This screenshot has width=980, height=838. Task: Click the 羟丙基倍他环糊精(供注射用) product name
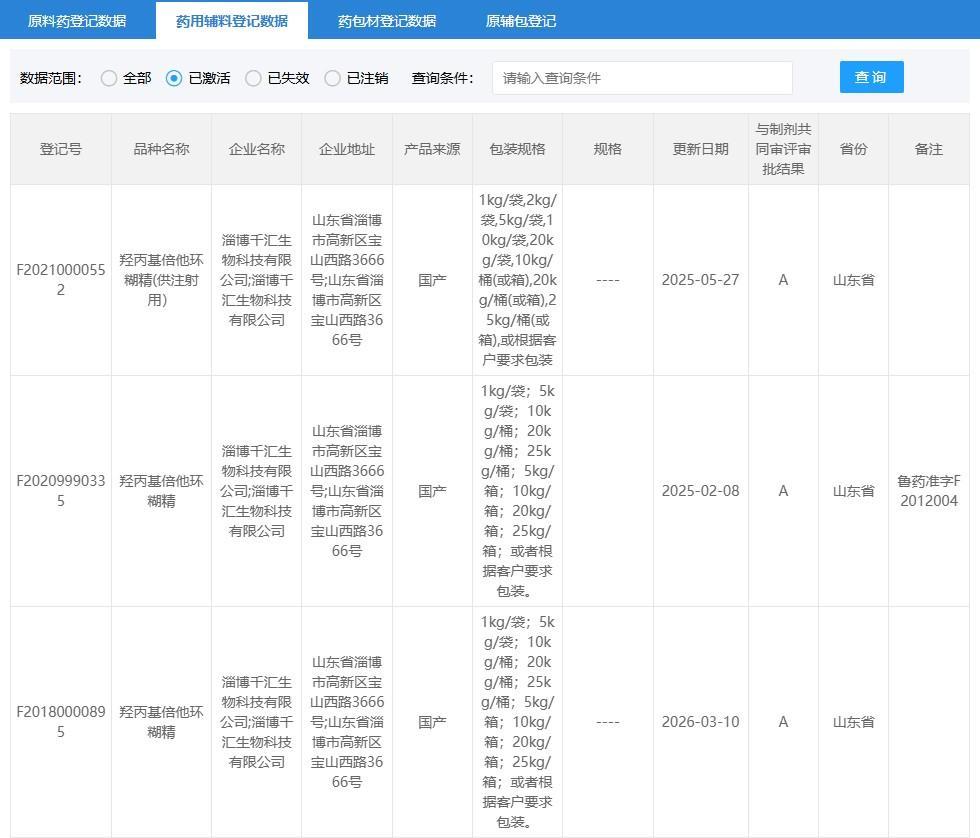(160, 280)
